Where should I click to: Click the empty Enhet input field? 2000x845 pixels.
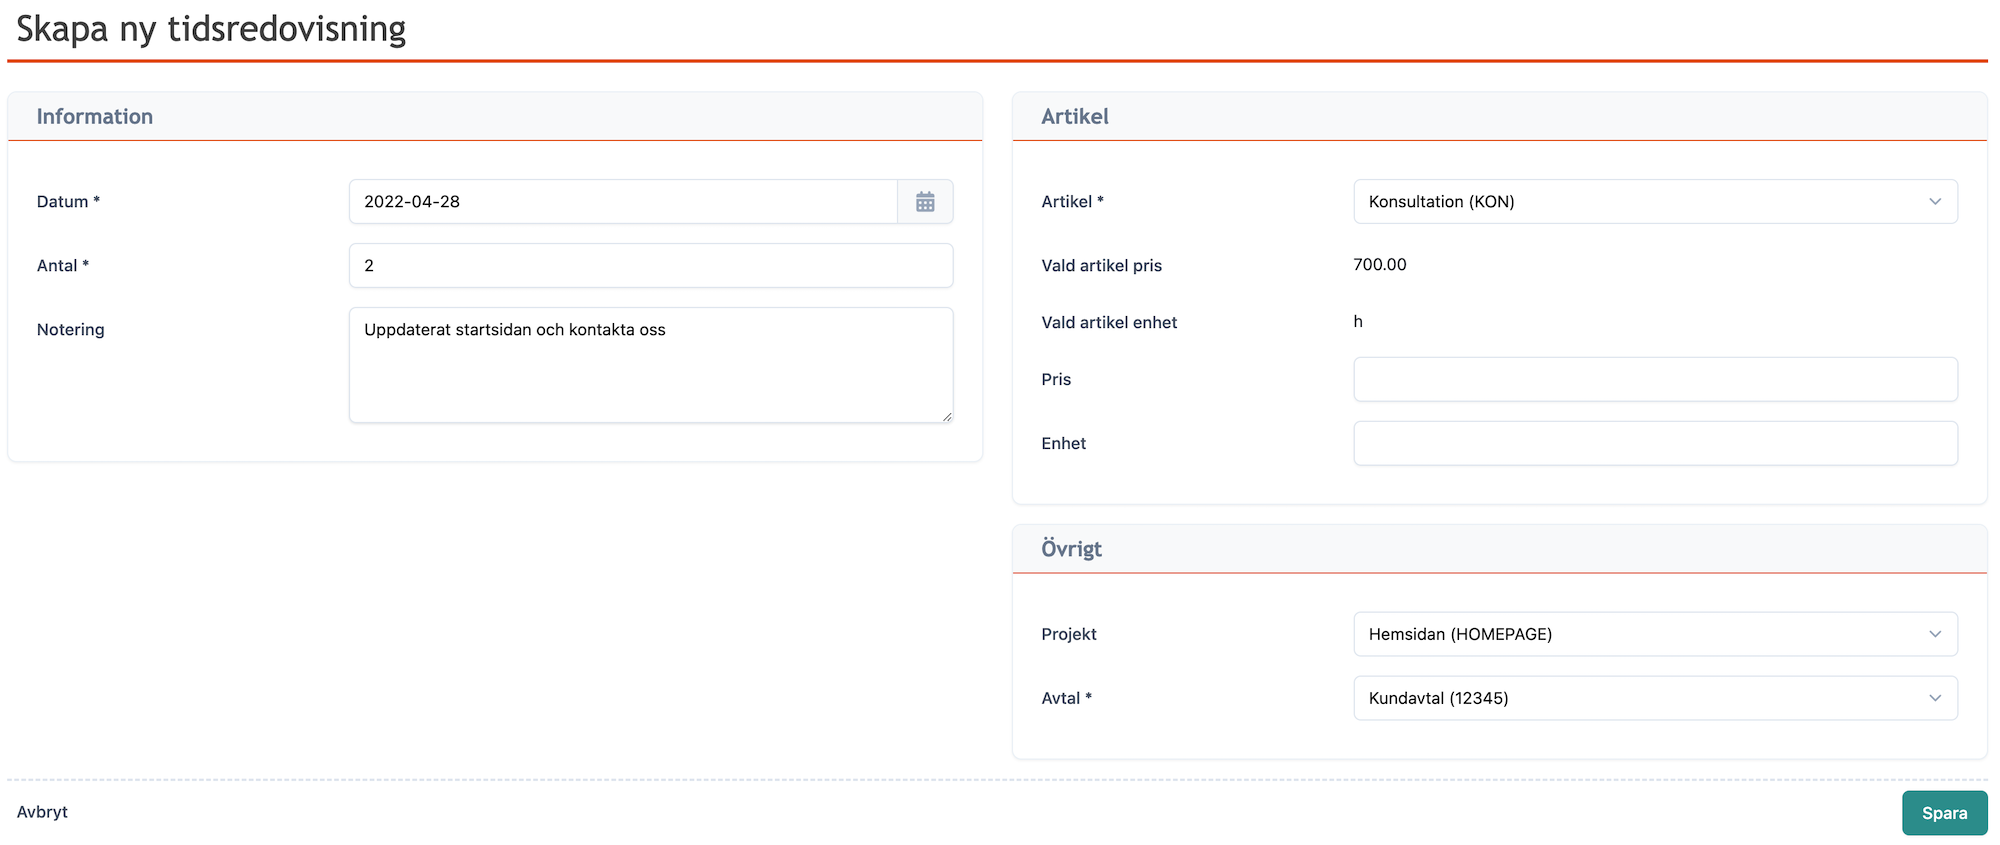[1655, 443]
